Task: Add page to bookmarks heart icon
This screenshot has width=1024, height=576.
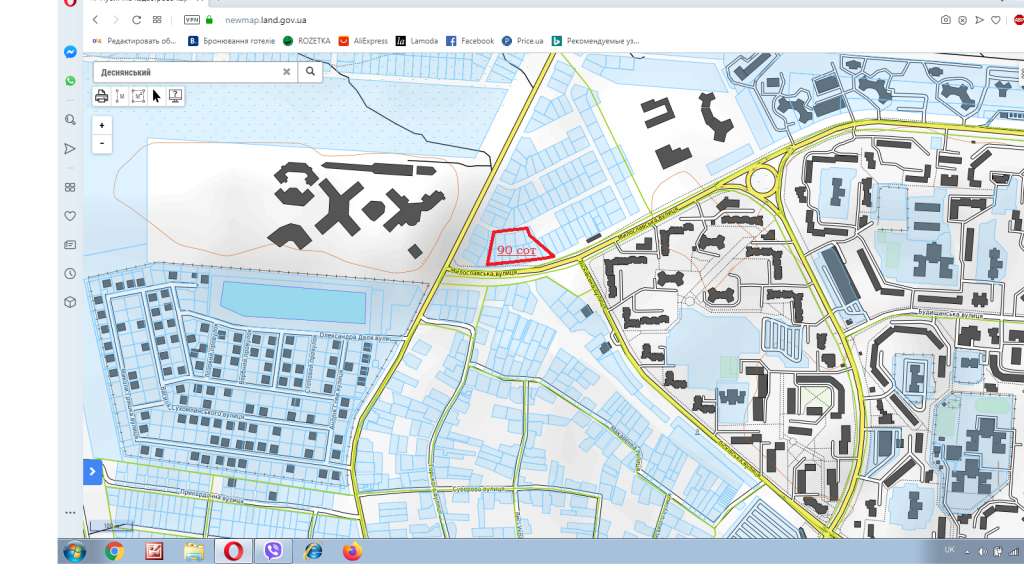Action: click(996, 20)
